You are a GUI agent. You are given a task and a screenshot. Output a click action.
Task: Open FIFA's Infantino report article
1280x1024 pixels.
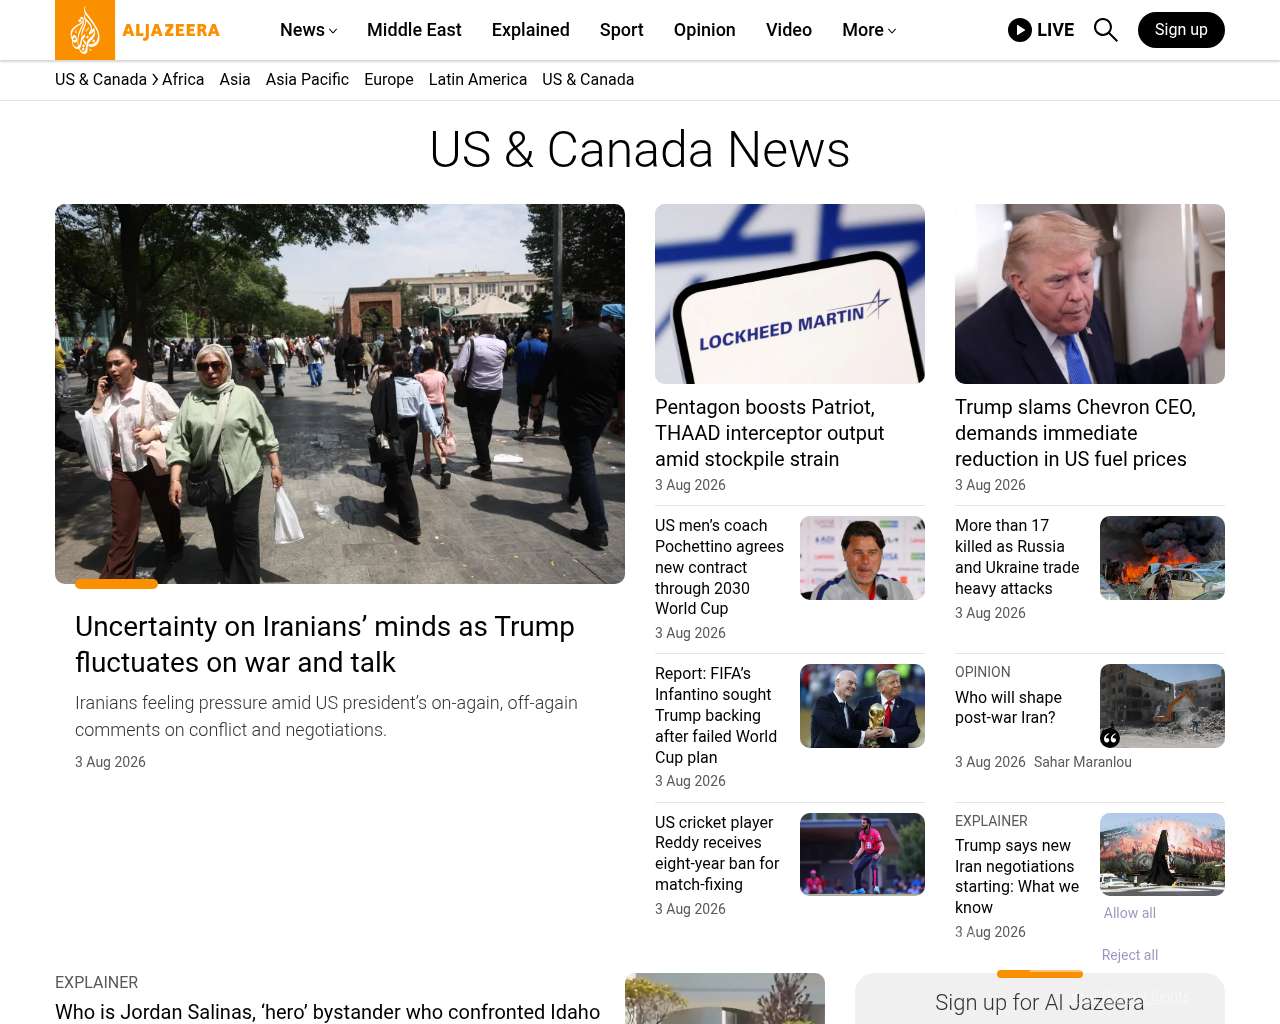click(x=716, y=715)
